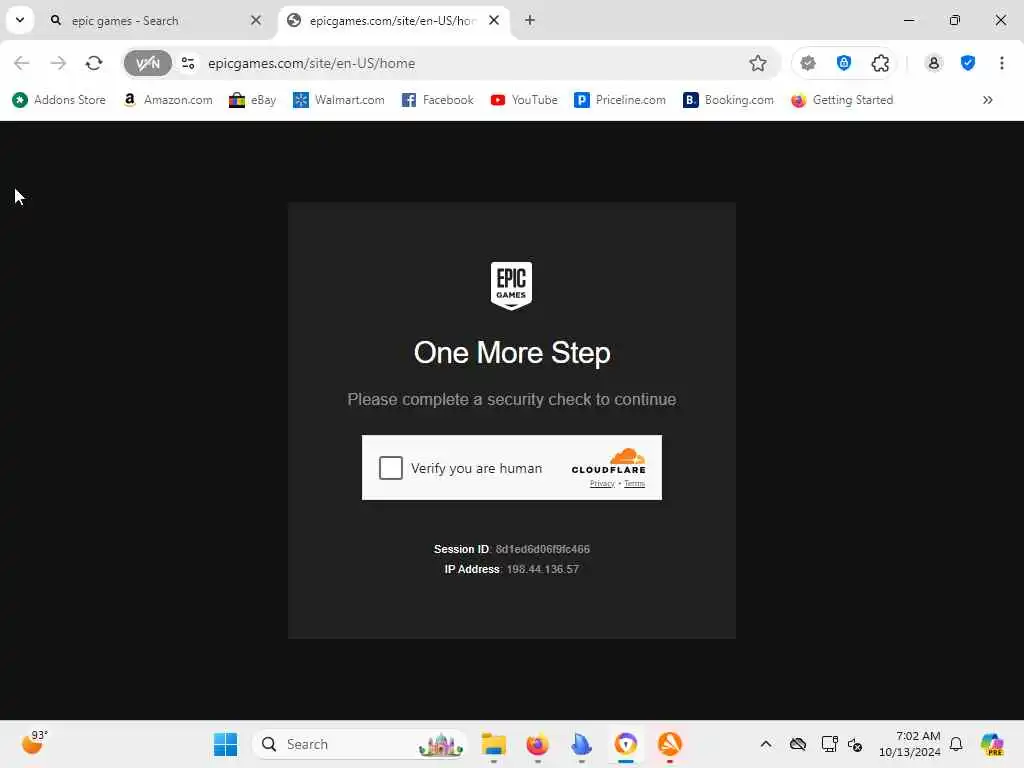This screenshot has width=1024, height=768.
Task: Open Avast Secure Browser on taskbar
Action: pyautogui.click(x=626, y=744)
